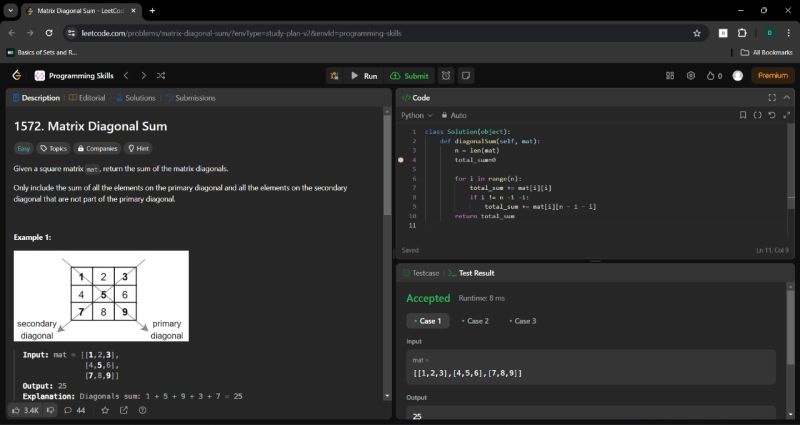Collapse the Code panel chevron
The height and width of the screenshot is (425, 800).
(787, 97)
